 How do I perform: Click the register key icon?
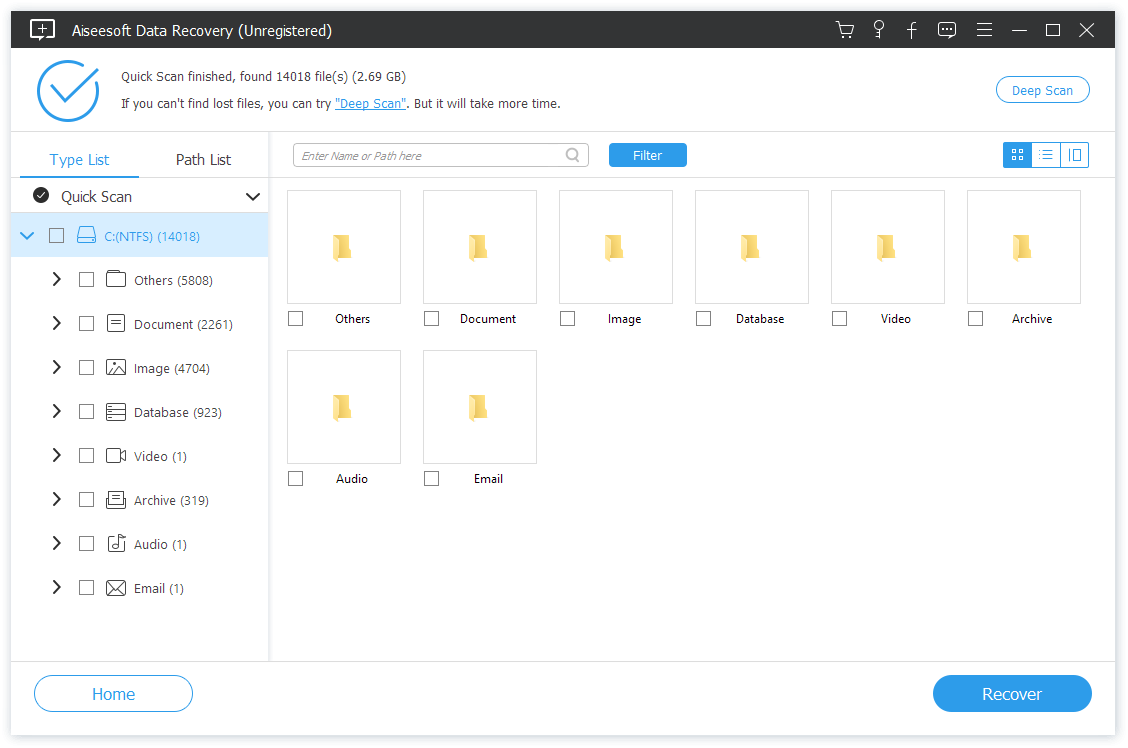click(878, 29)
